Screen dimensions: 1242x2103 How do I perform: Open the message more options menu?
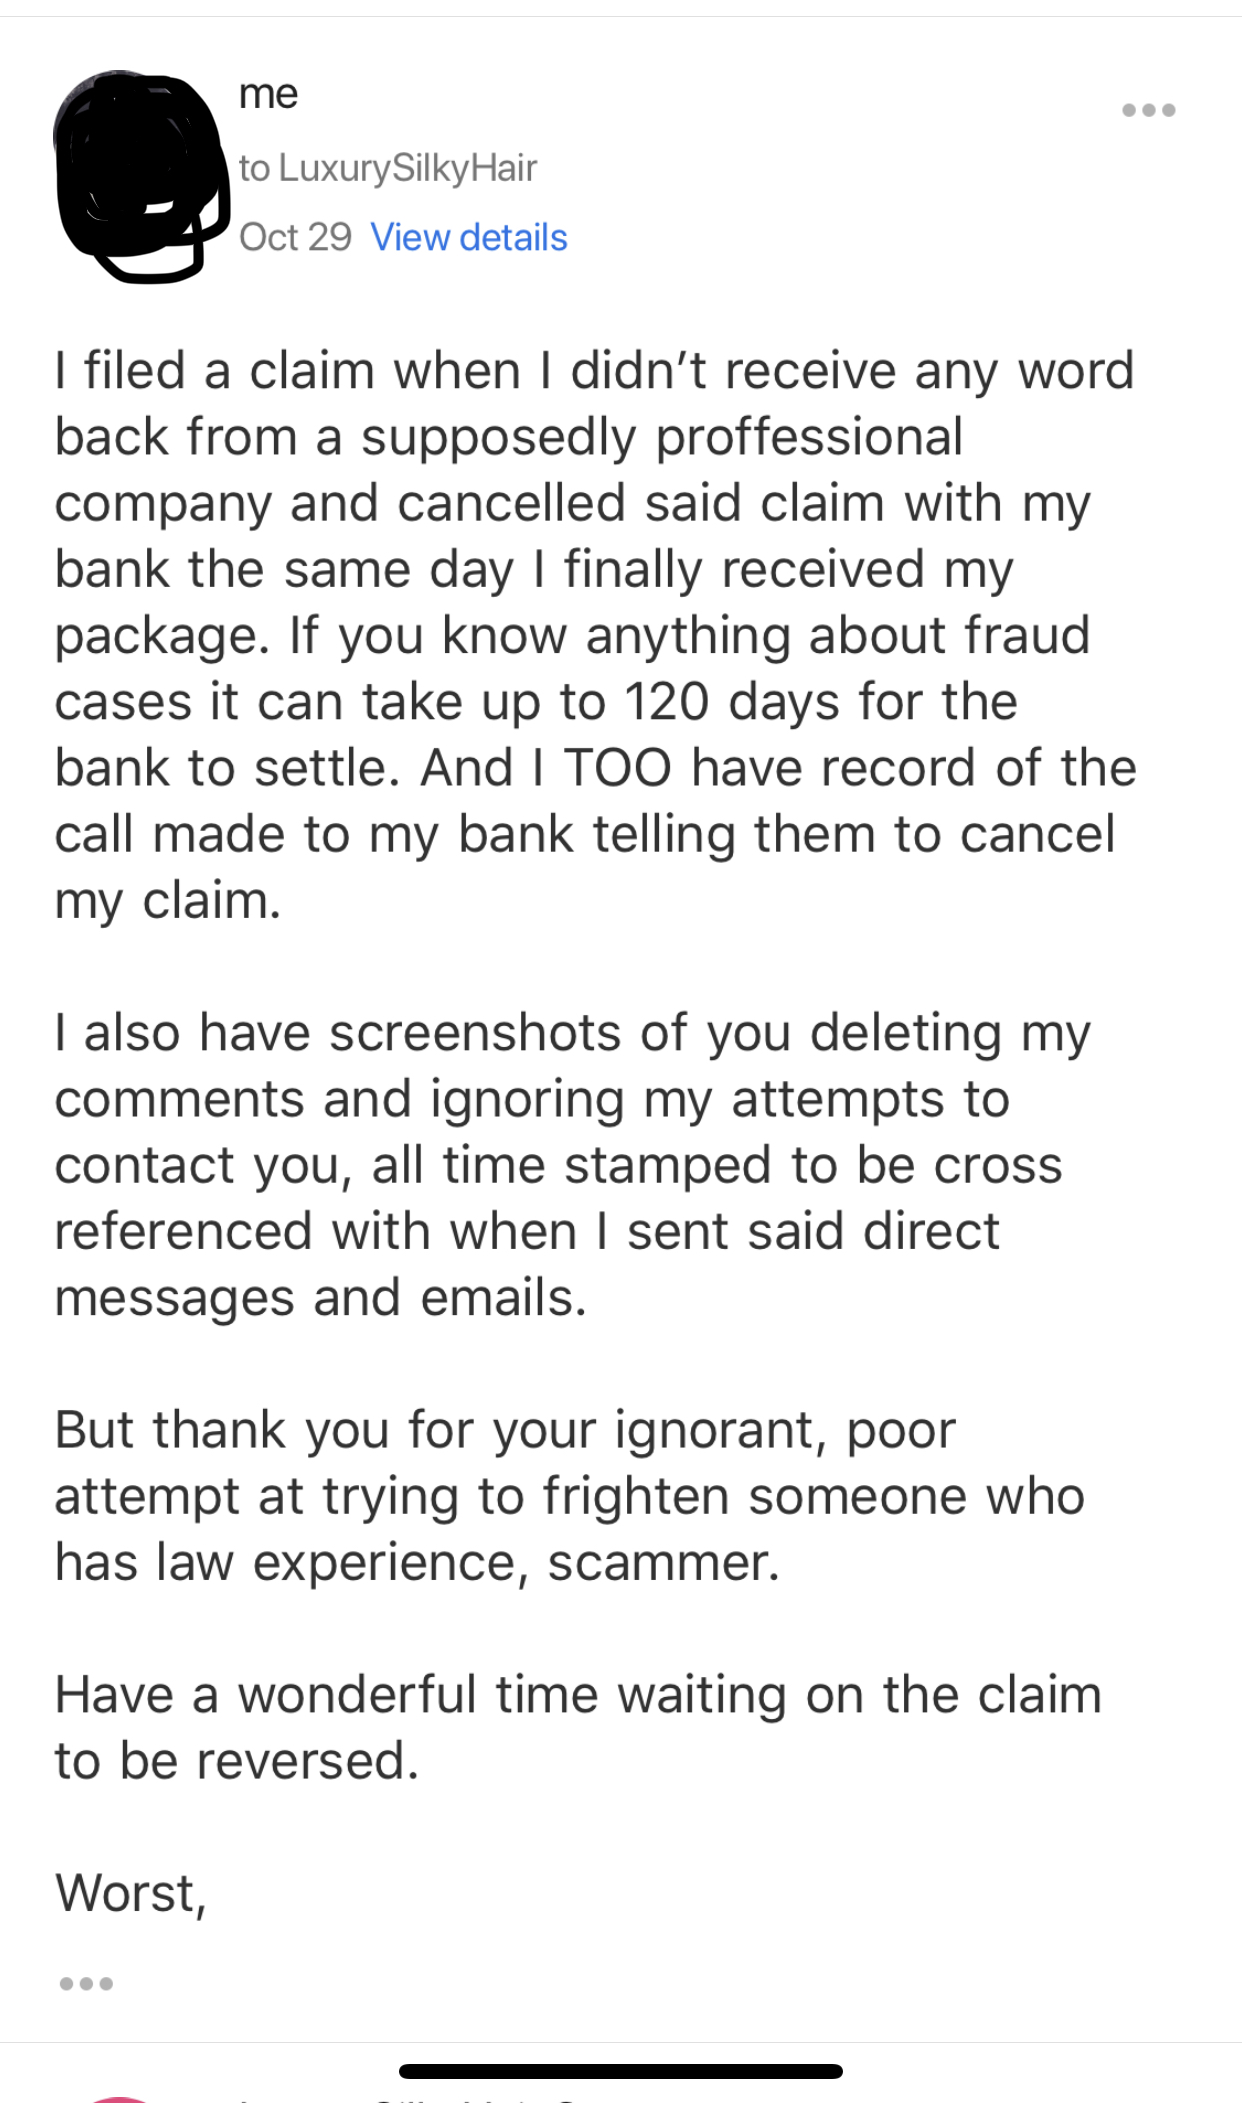pos(1148,110)
